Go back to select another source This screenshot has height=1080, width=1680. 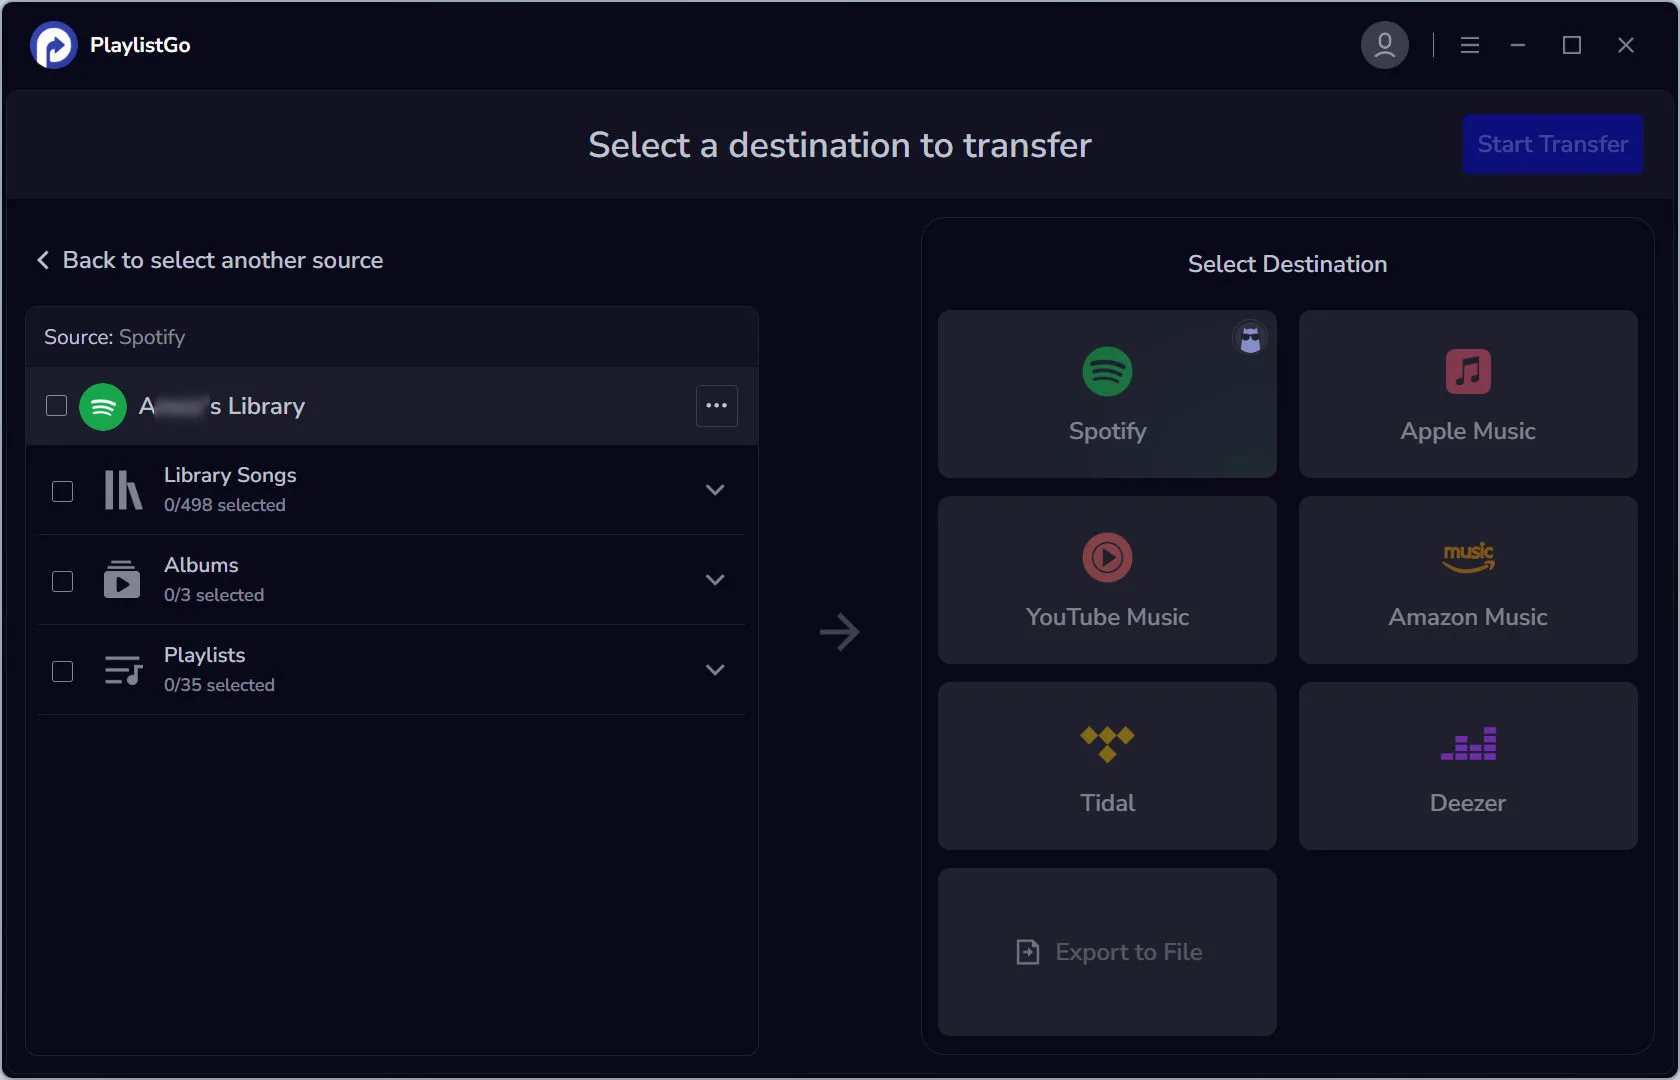pos(208,260)
